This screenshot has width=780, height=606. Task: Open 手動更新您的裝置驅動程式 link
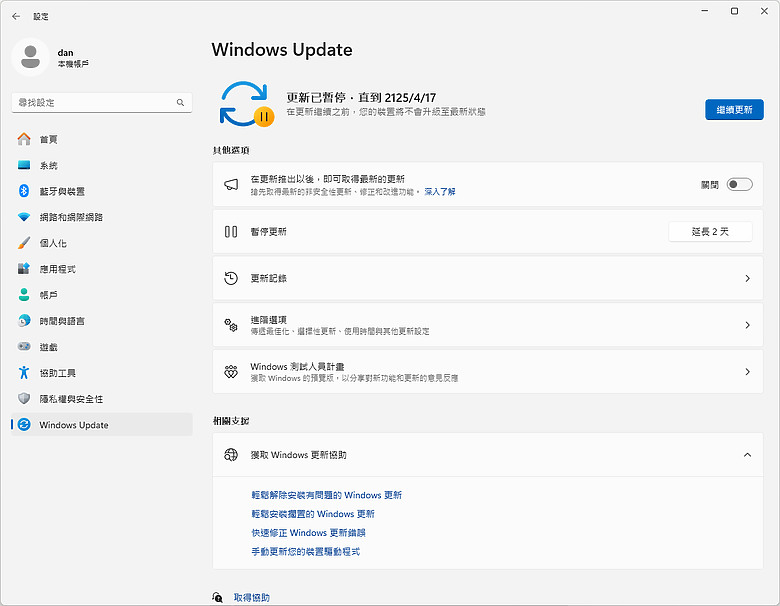(305, 552)
